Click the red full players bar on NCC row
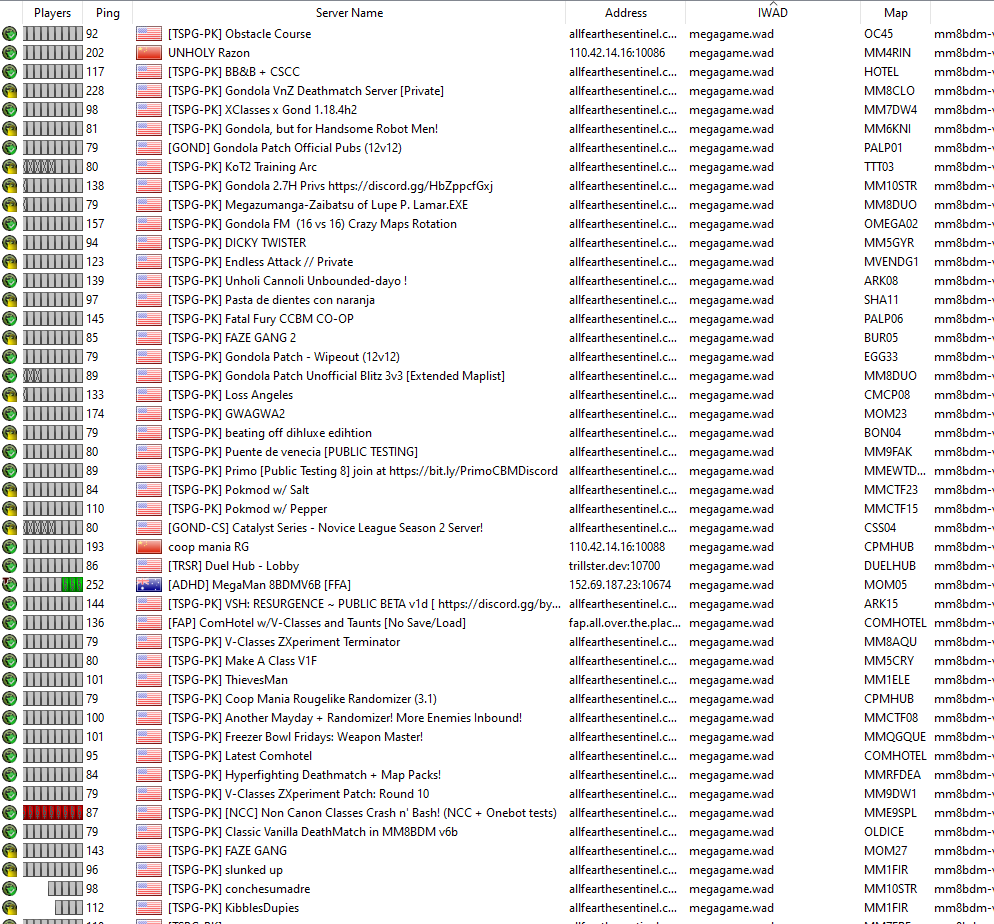994x924 pixels. tap(53, 812)
